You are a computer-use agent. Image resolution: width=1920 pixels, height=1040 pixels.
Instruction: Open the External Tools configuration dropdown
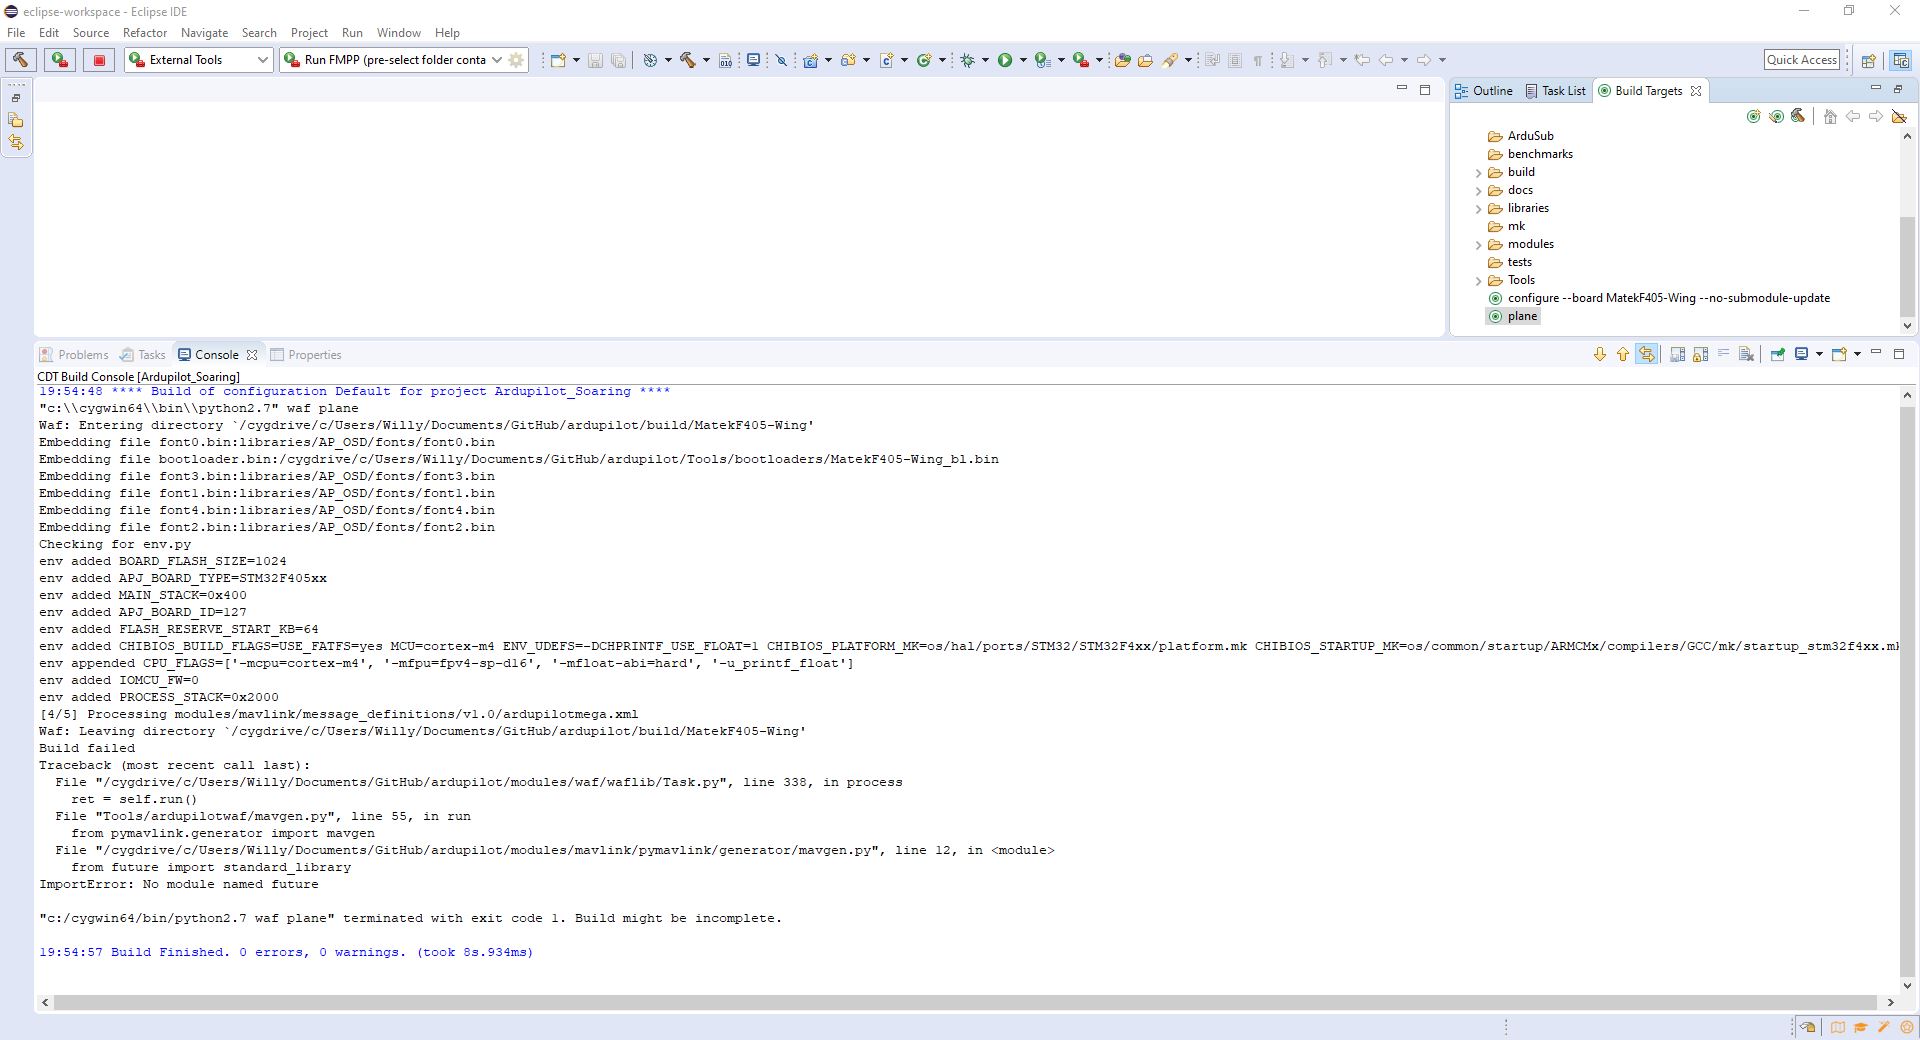click(x=264, y=59)
